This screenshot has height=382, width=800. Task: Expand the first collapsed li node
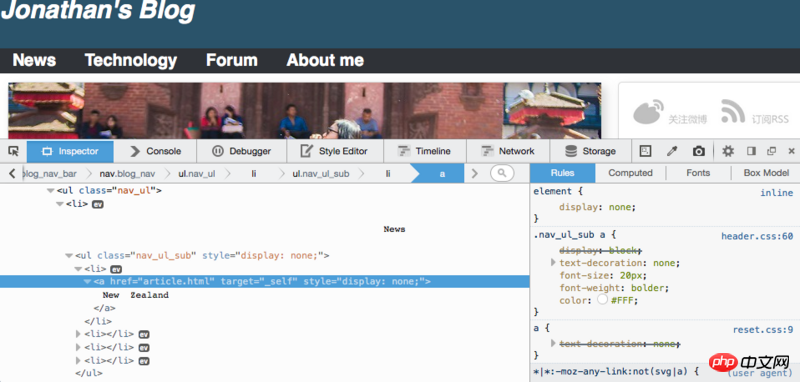(78, 334)
